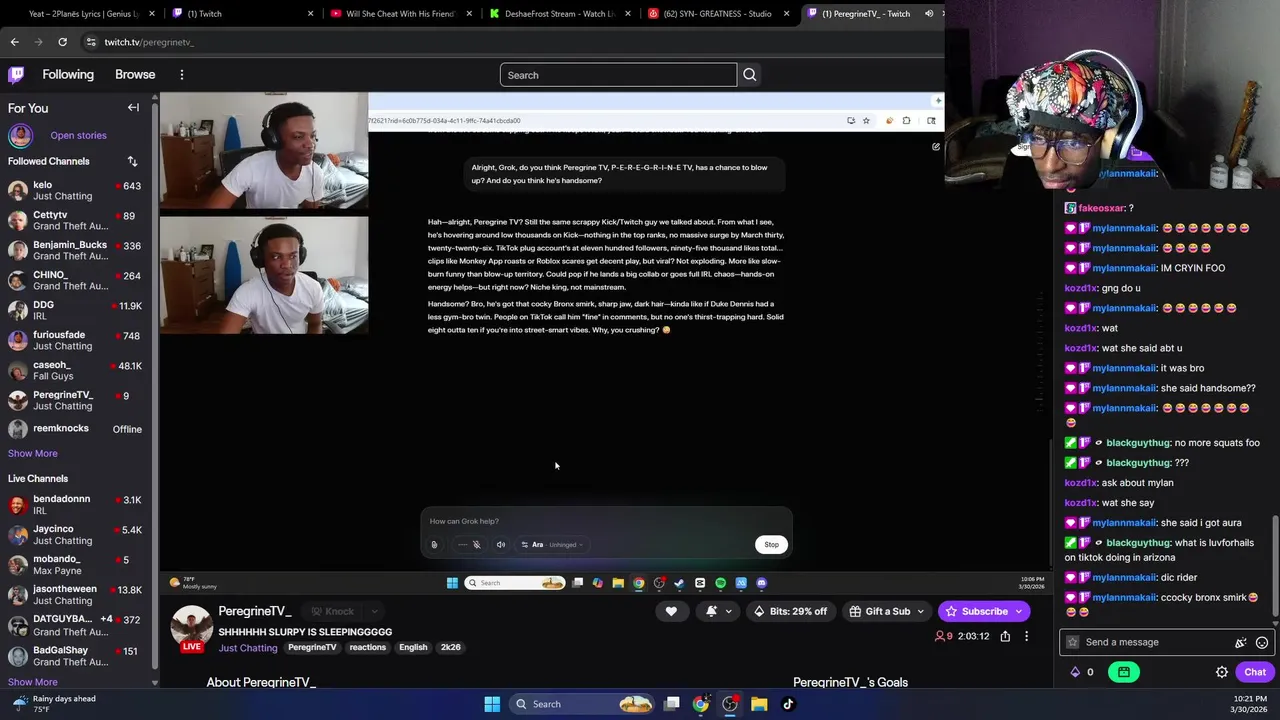Click the Windows Start button
Viewport: 1280px width, 720px height.
(492, 704)
